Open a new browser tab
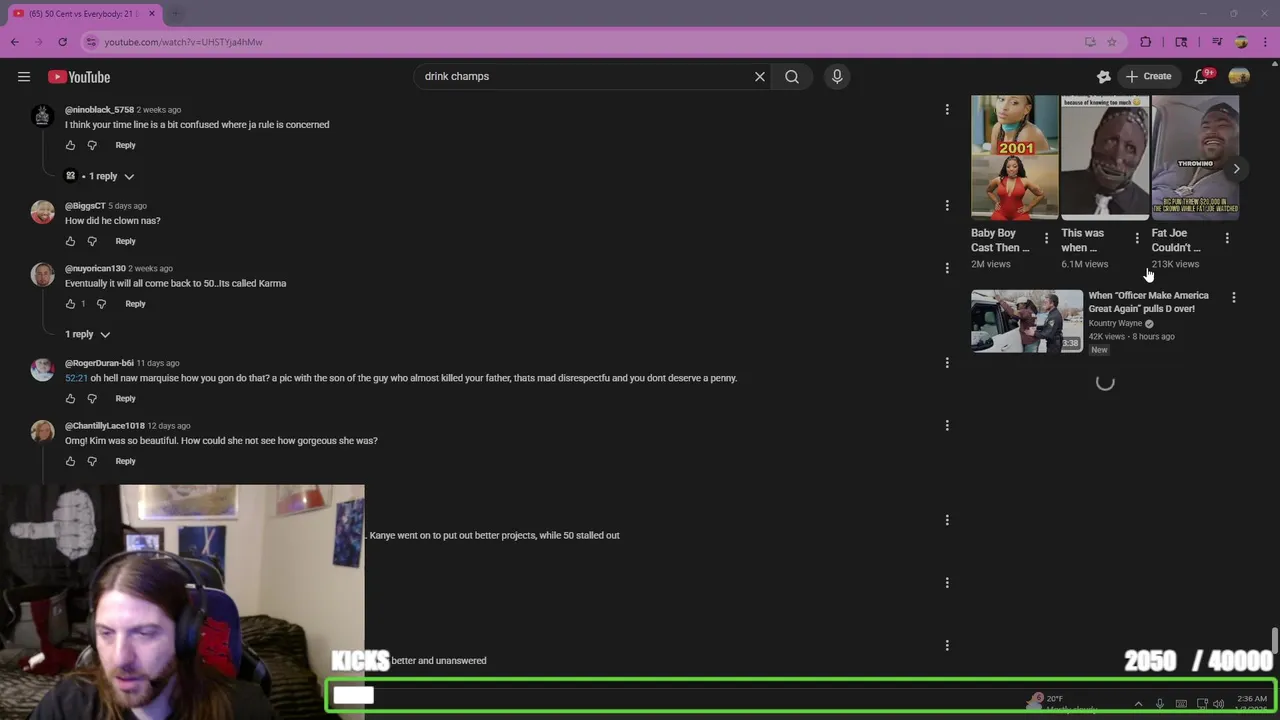Image resolution: width=1280 pixels, height=720 pixels. (x=176, y=14)
